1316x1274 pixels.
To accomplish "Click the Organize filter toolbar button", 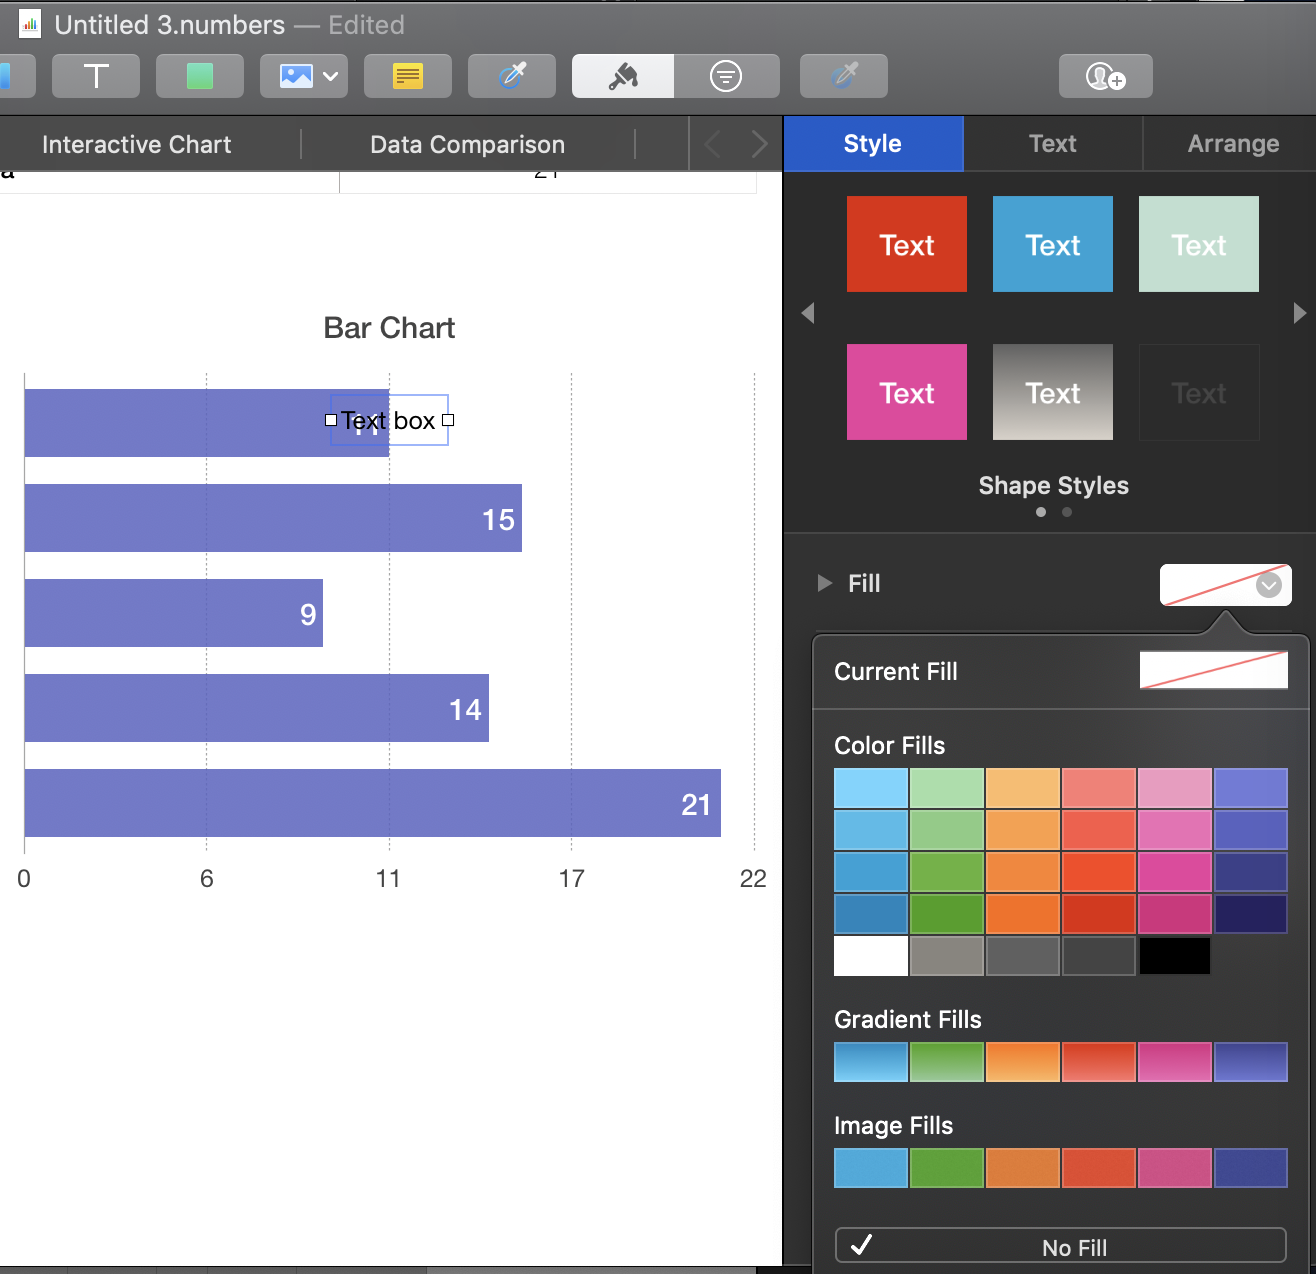I will click(726, 76).
